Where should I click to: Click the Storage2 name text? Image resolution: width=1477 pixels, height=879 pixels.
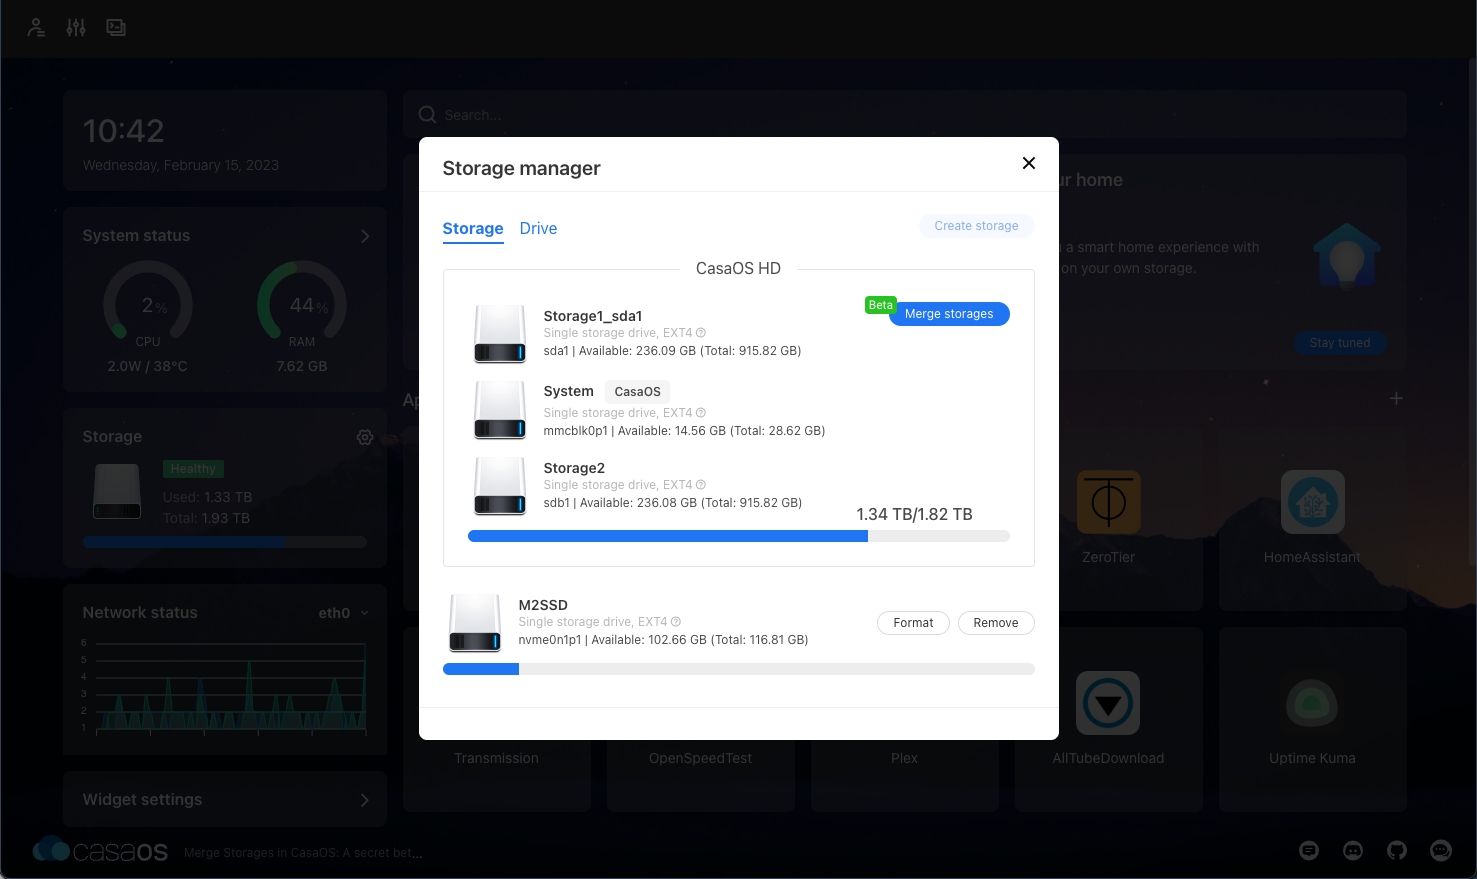tap(574, 468)
